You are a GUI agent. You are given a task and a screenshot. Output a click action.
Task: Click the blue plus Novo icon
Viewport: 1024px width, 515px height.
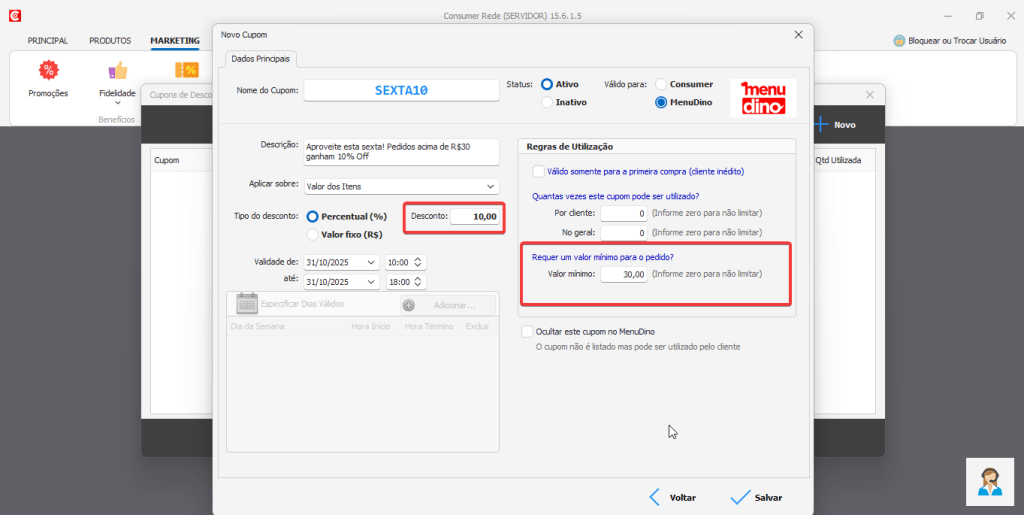822,125
